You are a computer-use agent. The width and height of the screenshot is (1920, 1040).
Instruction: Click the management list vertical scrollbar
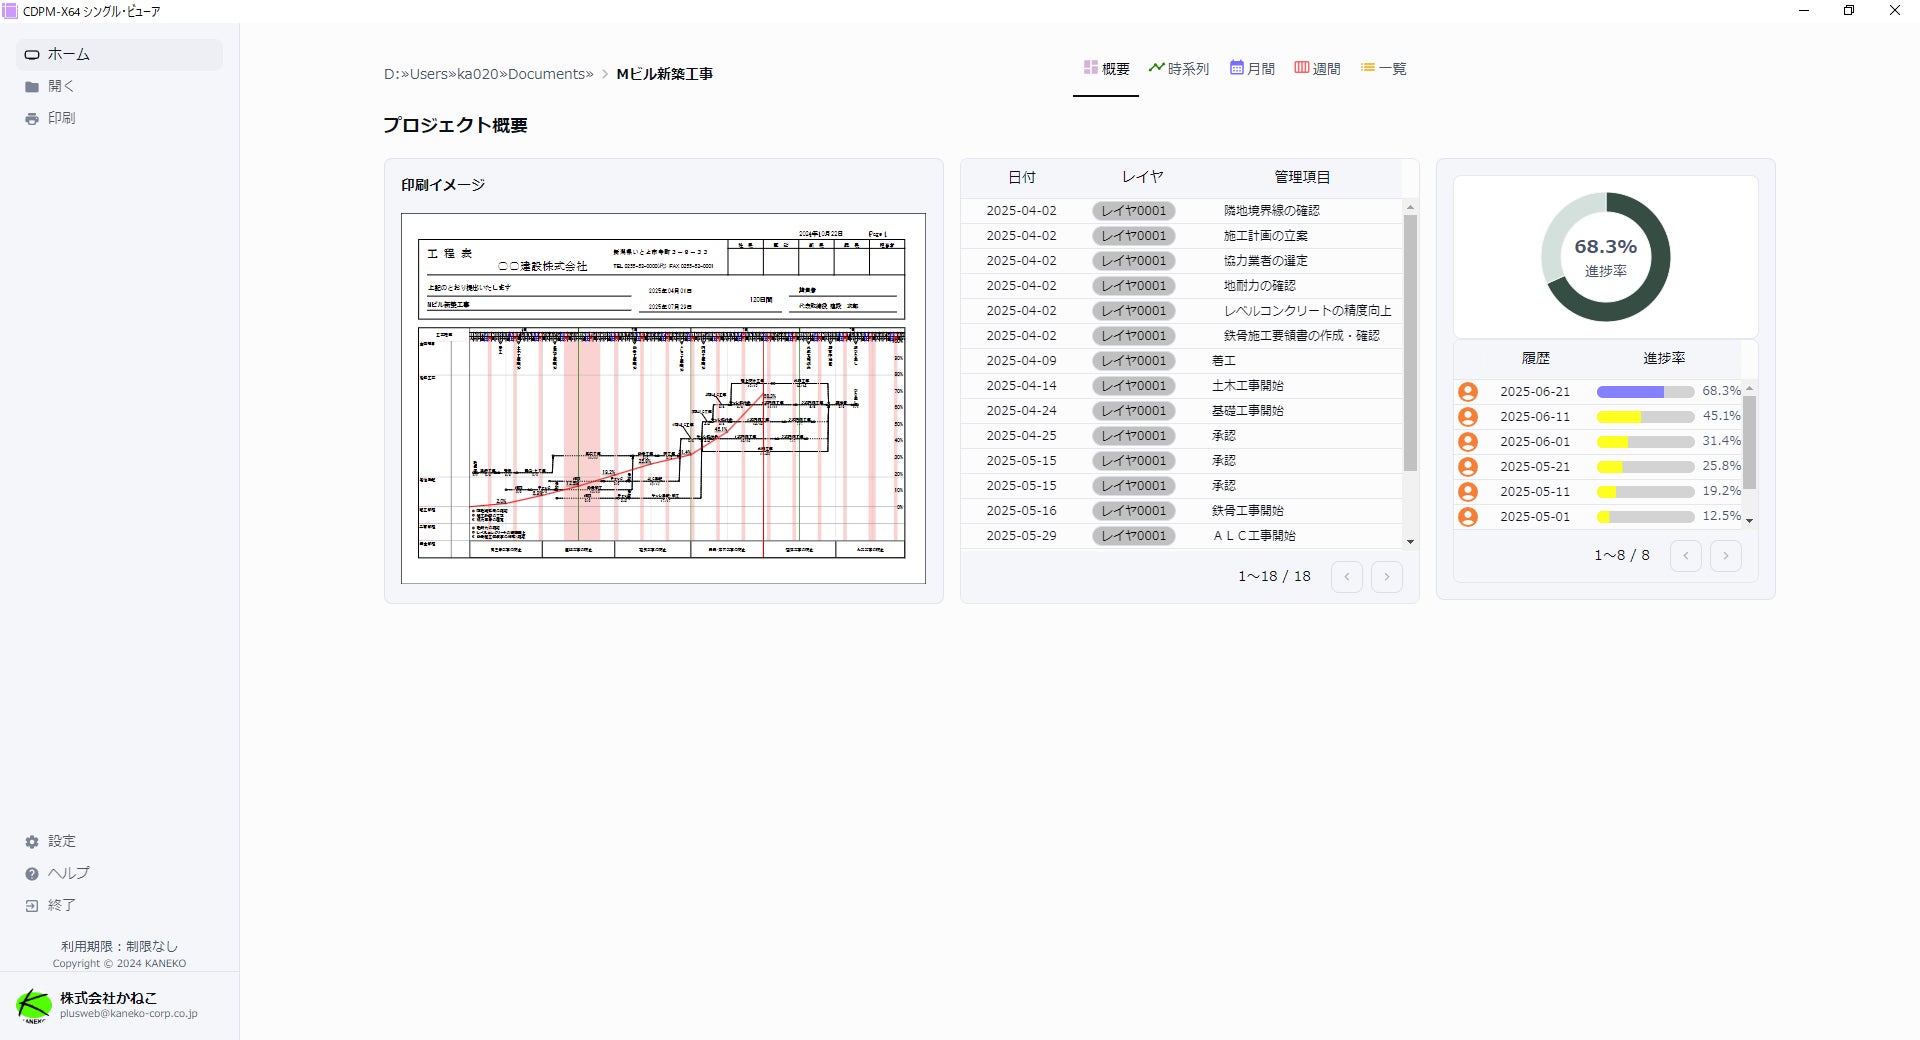[1410, 343]
